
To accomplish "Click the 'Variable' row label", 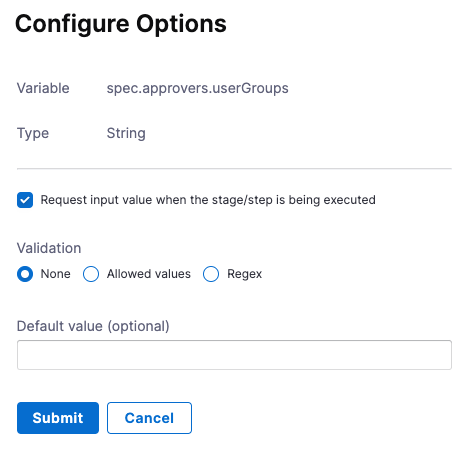I will coord(43,88).
